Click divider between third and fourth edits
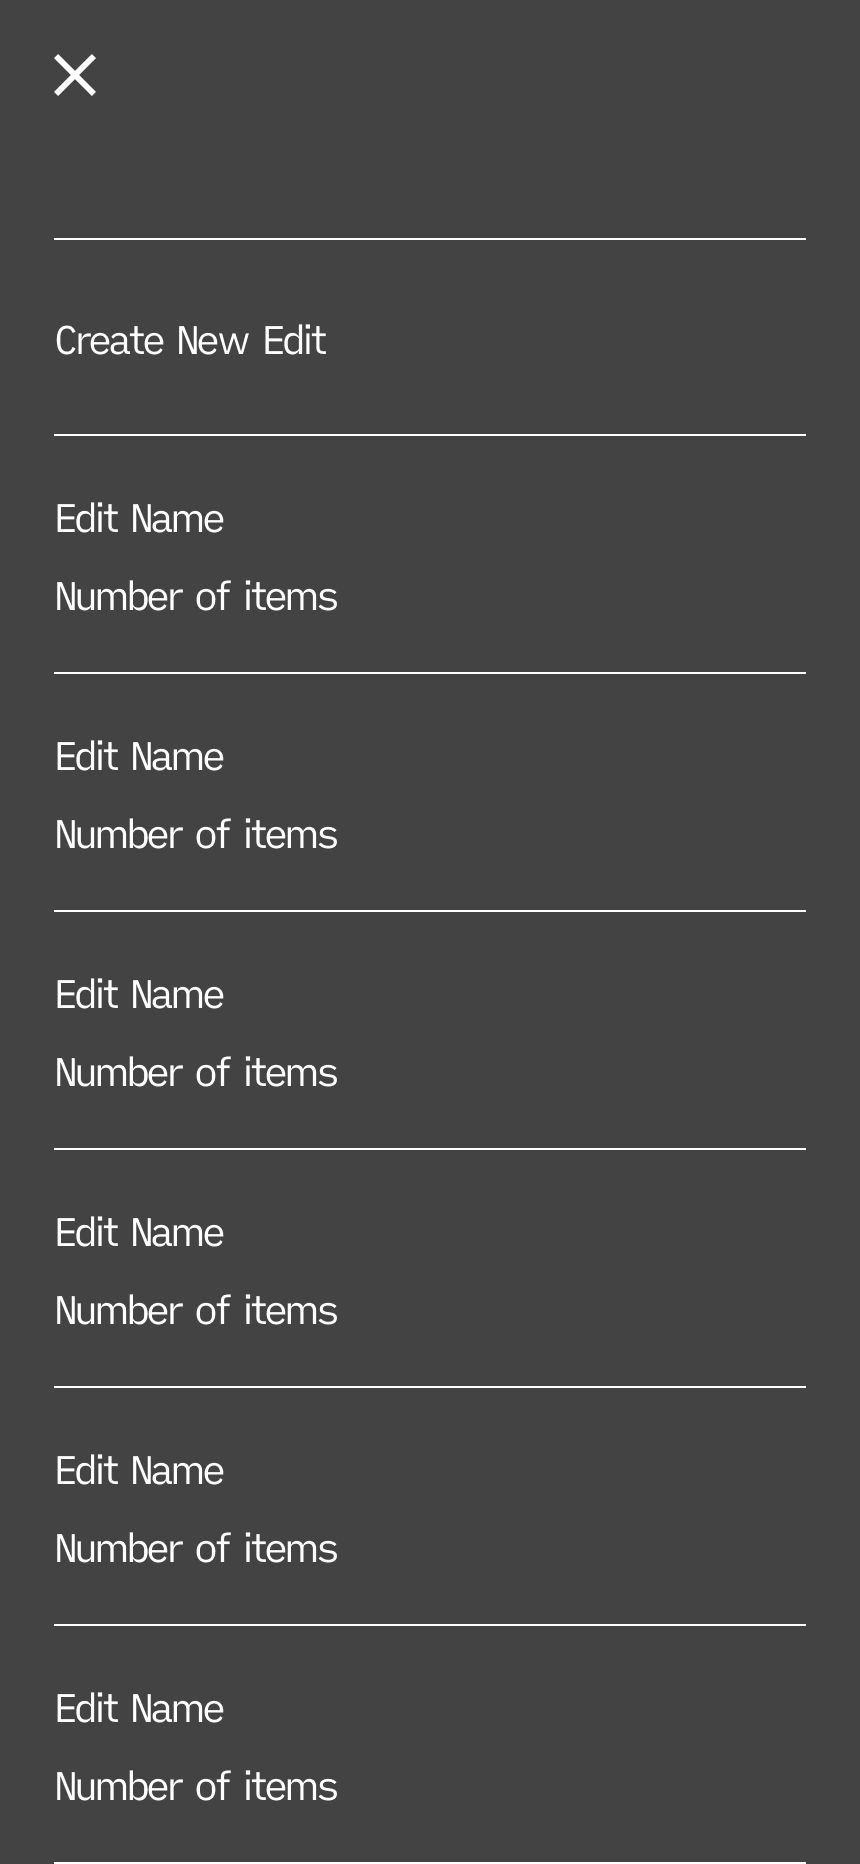 [x=430, y=1149]
